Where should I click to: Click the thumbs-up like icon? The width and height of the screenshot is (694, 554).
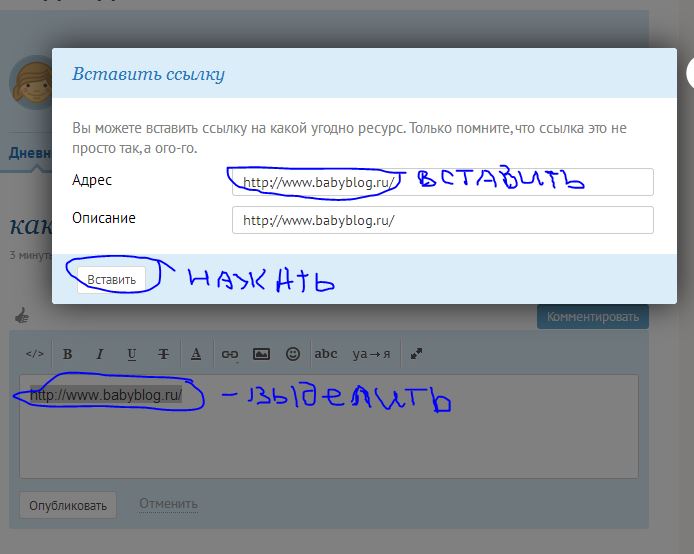click(x=22, y=316)
